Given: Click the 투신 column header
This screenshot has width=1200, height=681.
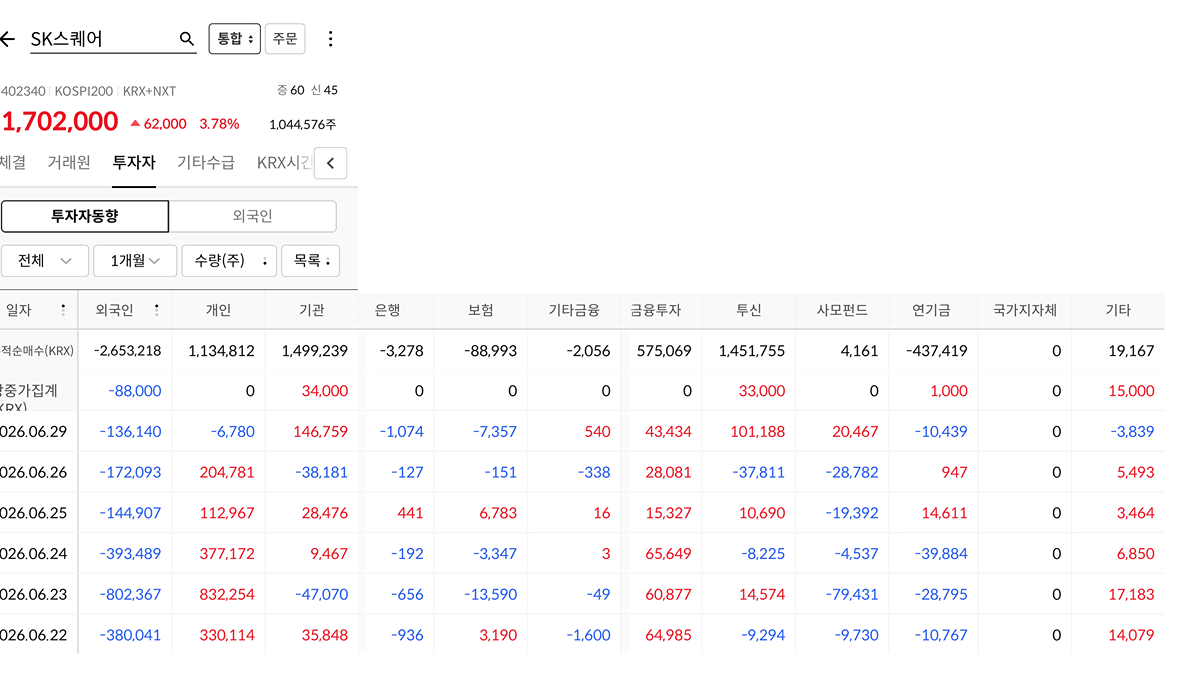Looking at the screenshot, I should point(748,310).
